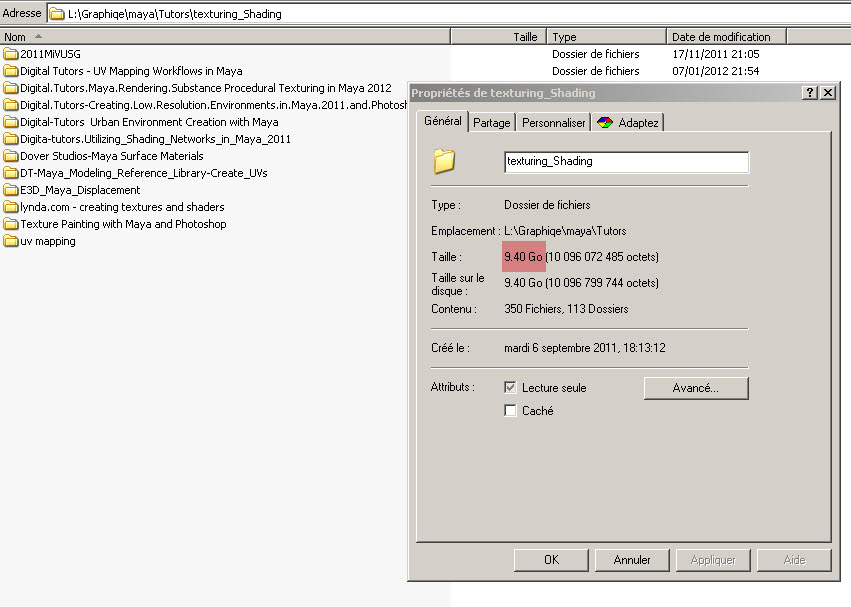Select E3D_Maya_Displacement folder name

point(80,190)
